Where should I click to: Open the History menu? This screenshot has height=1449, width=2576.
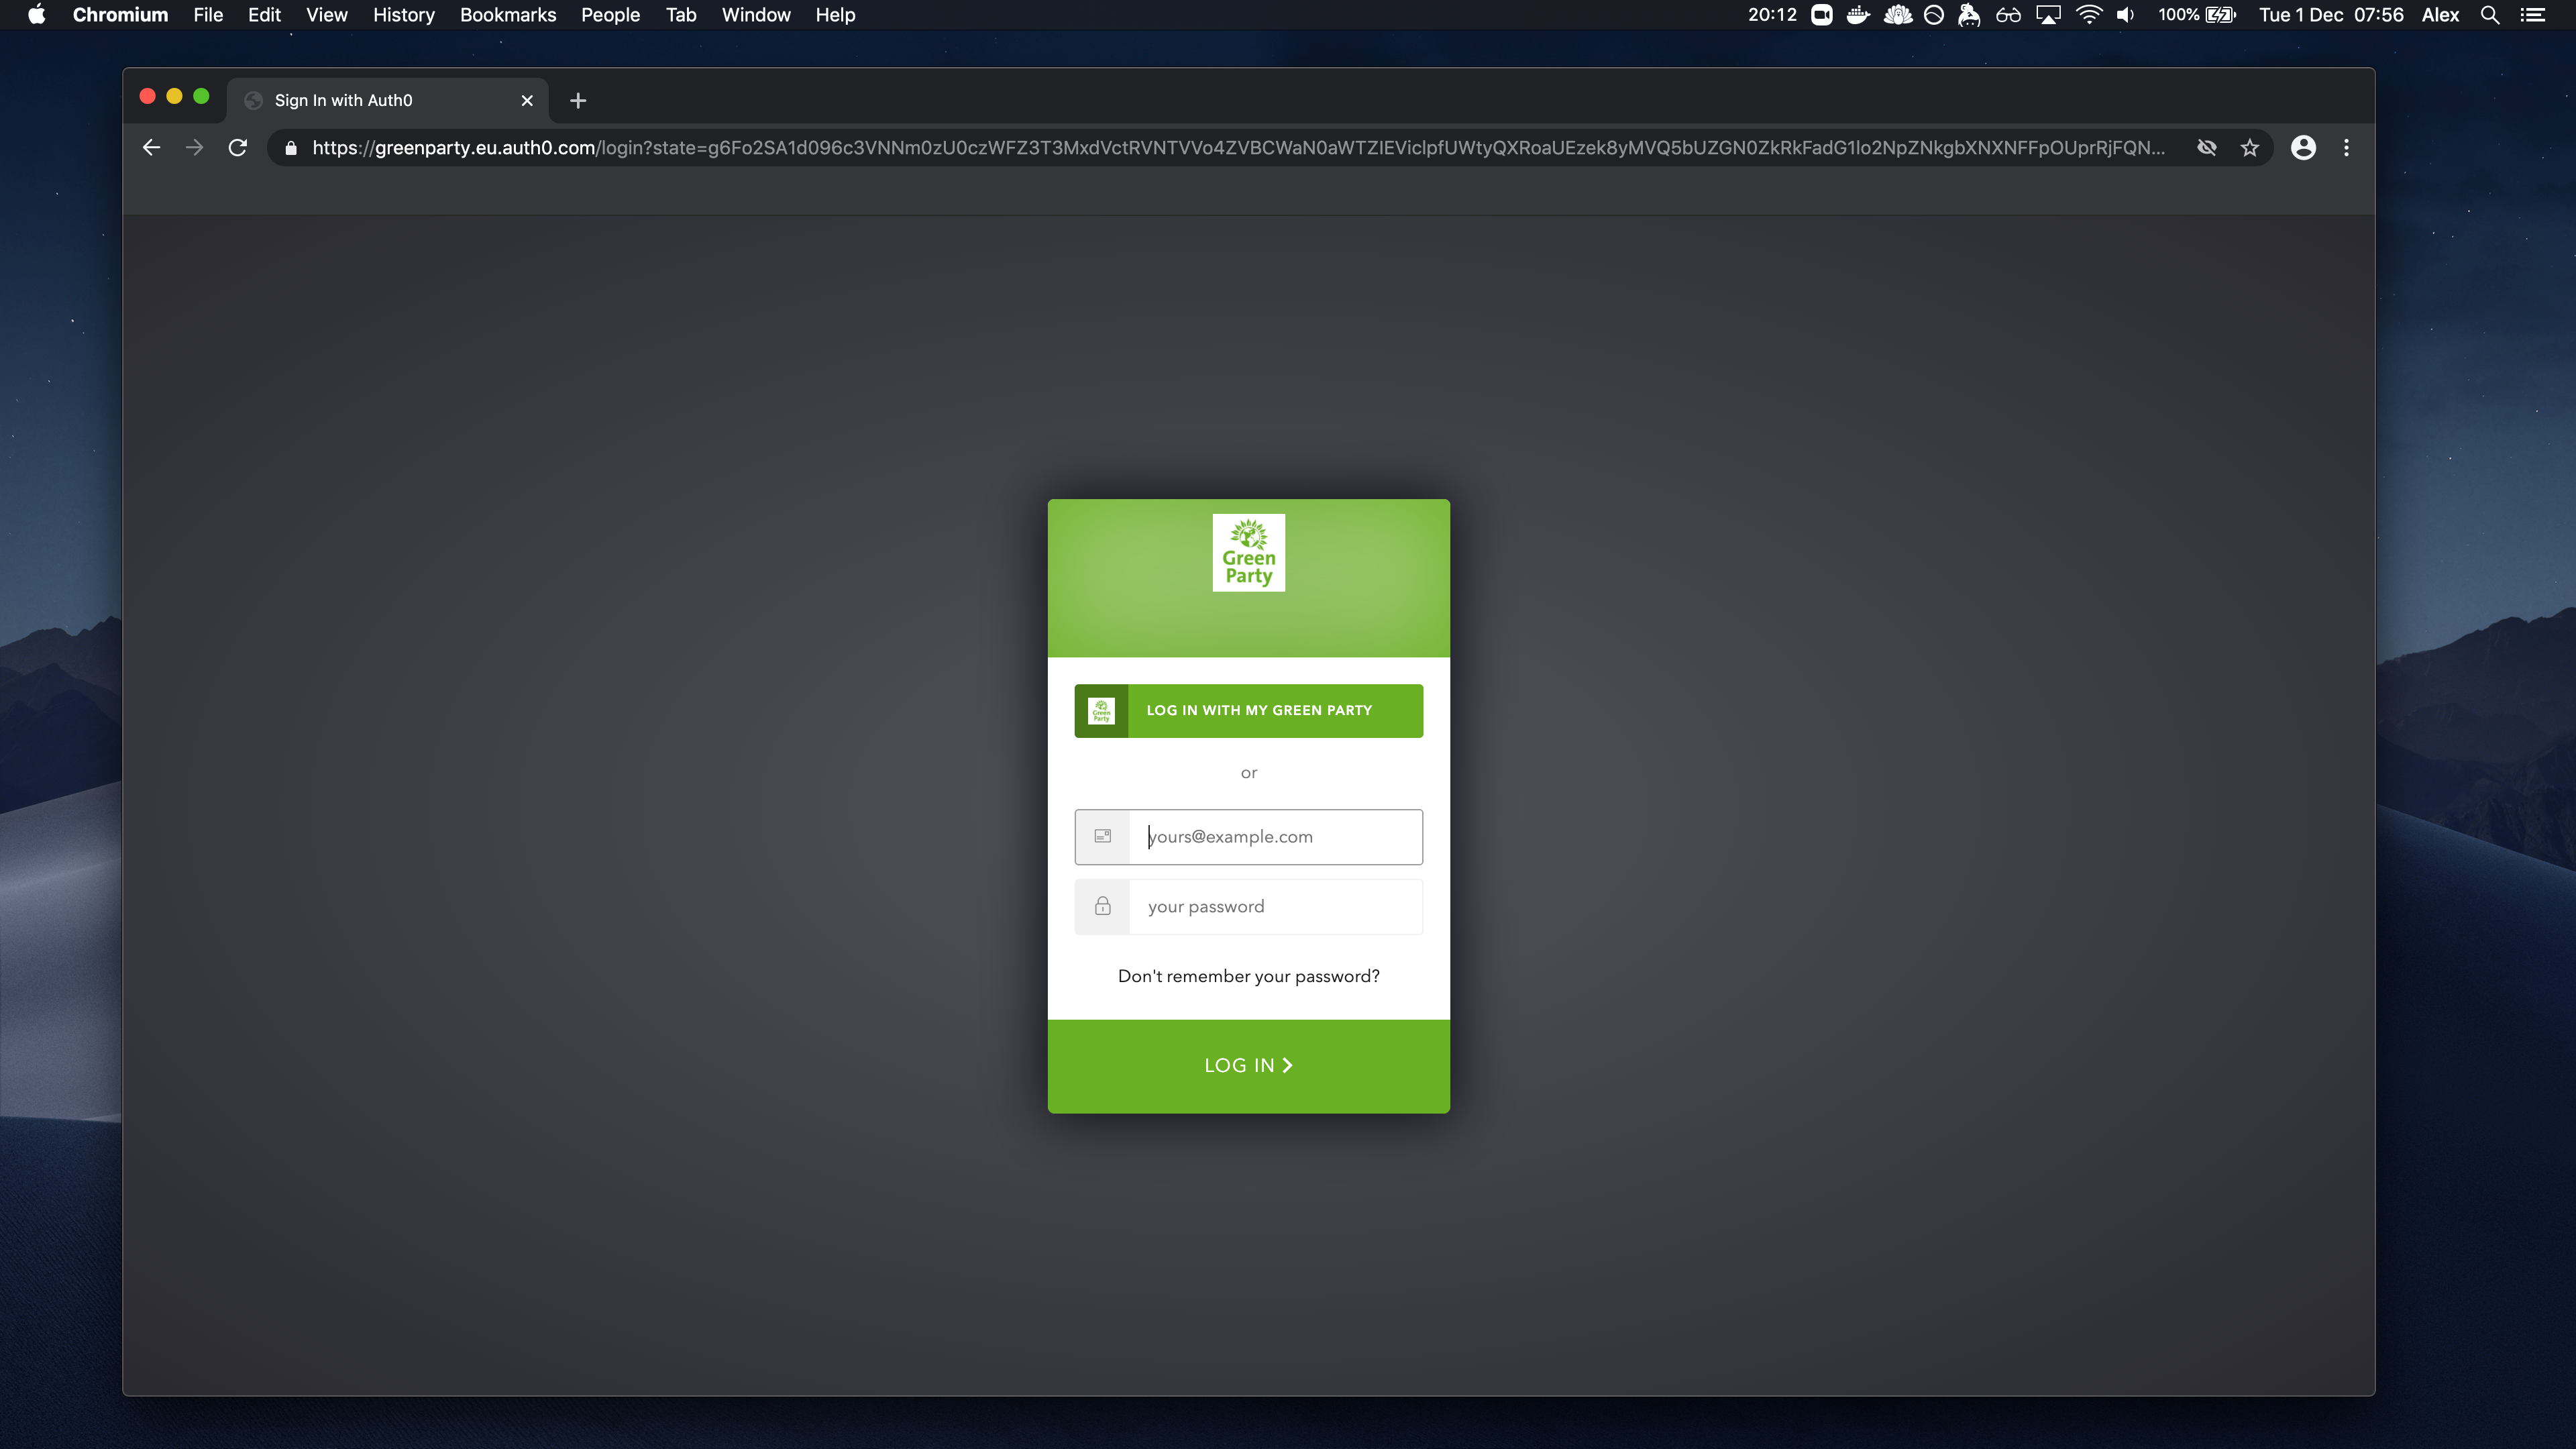[x=404, y=15]
